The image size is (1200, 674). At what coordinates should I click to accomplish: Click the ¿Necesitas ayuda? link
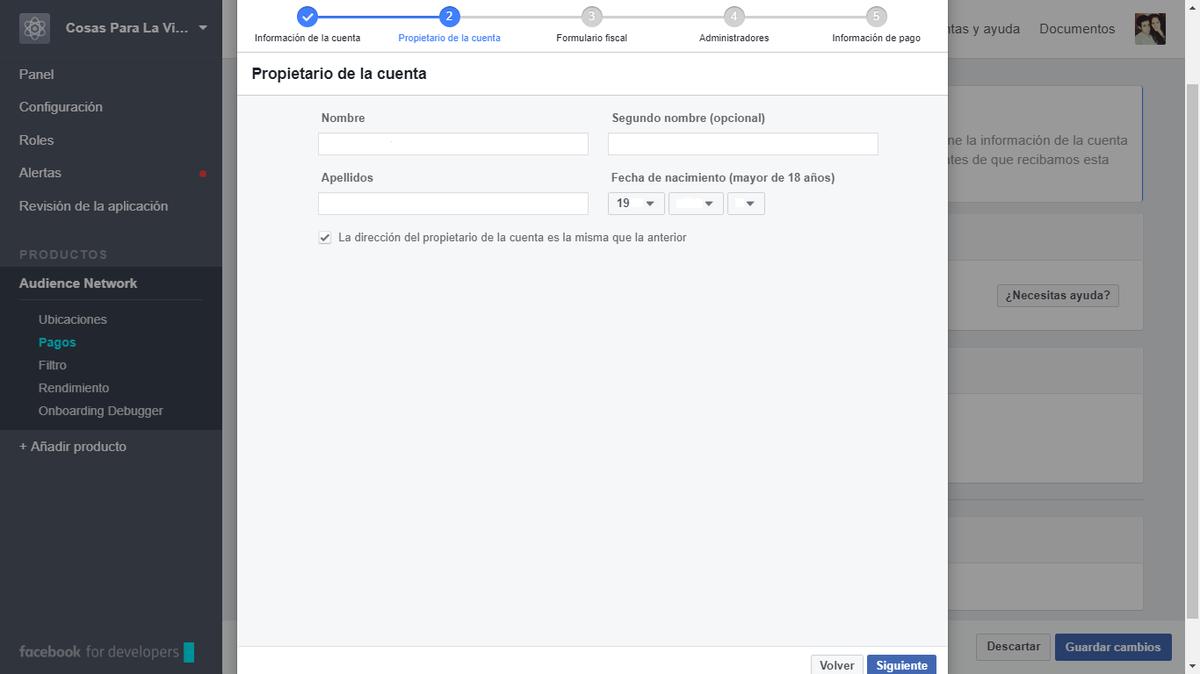tap(1057, 295)
